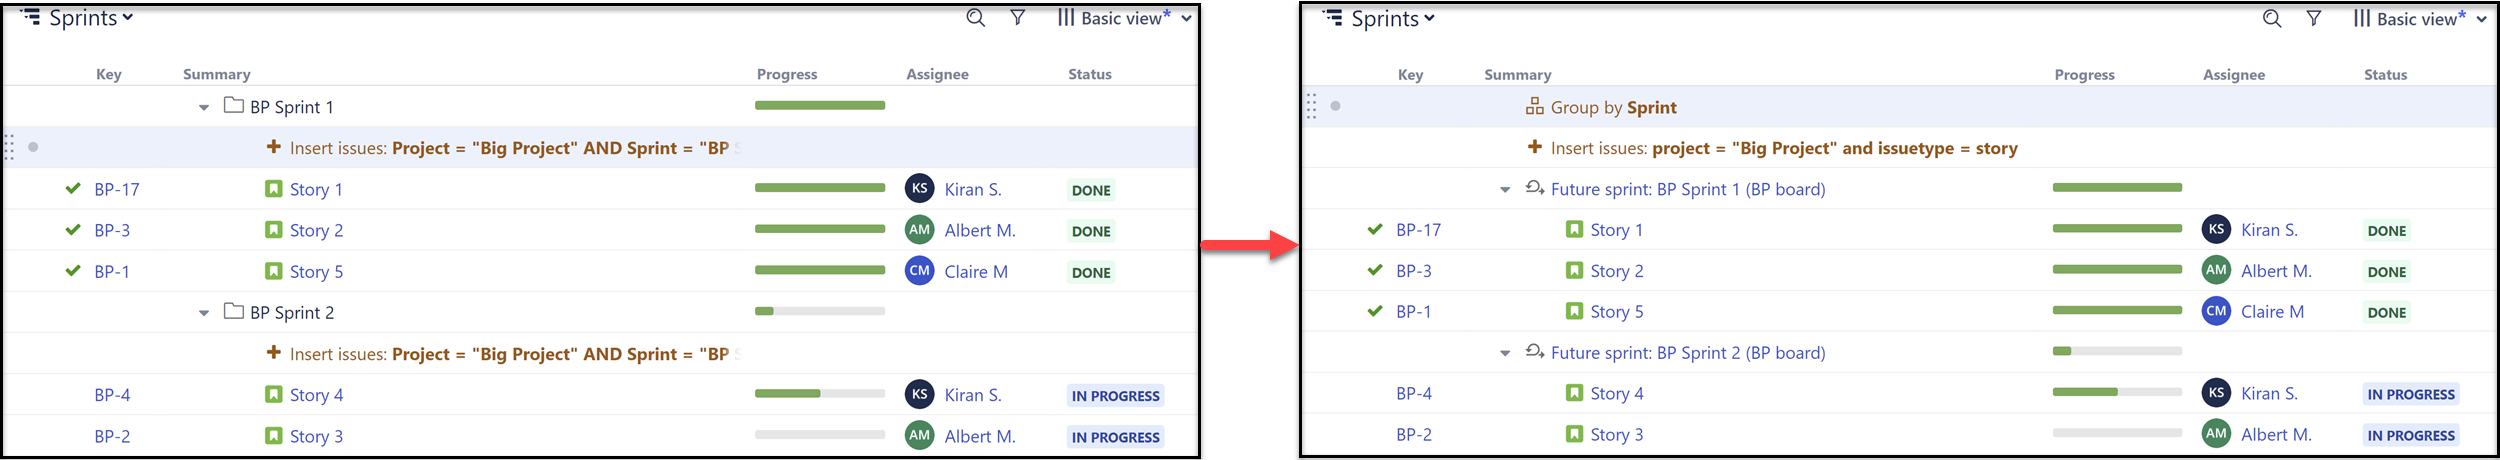Open the Sprints dropdown in the left panel
The height and width of the screenshot is (460, 2500).
91,18
